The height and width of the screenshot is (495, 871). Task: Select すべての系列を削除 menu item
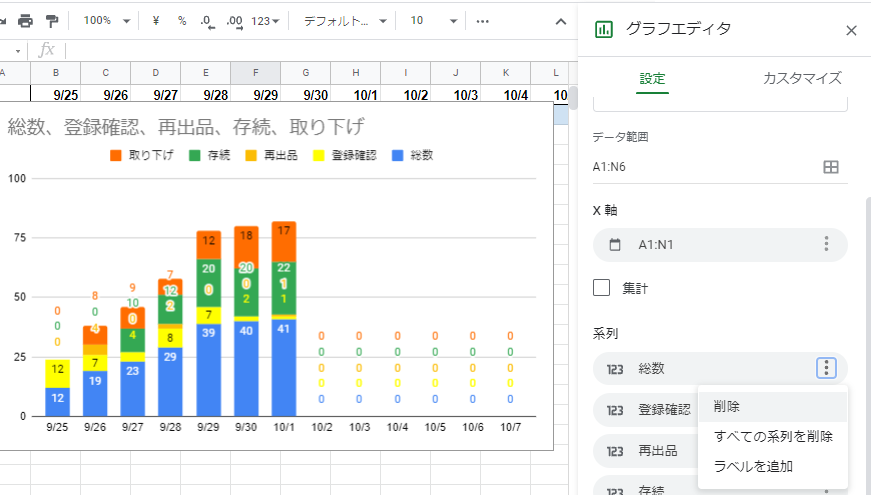[772, 437]
